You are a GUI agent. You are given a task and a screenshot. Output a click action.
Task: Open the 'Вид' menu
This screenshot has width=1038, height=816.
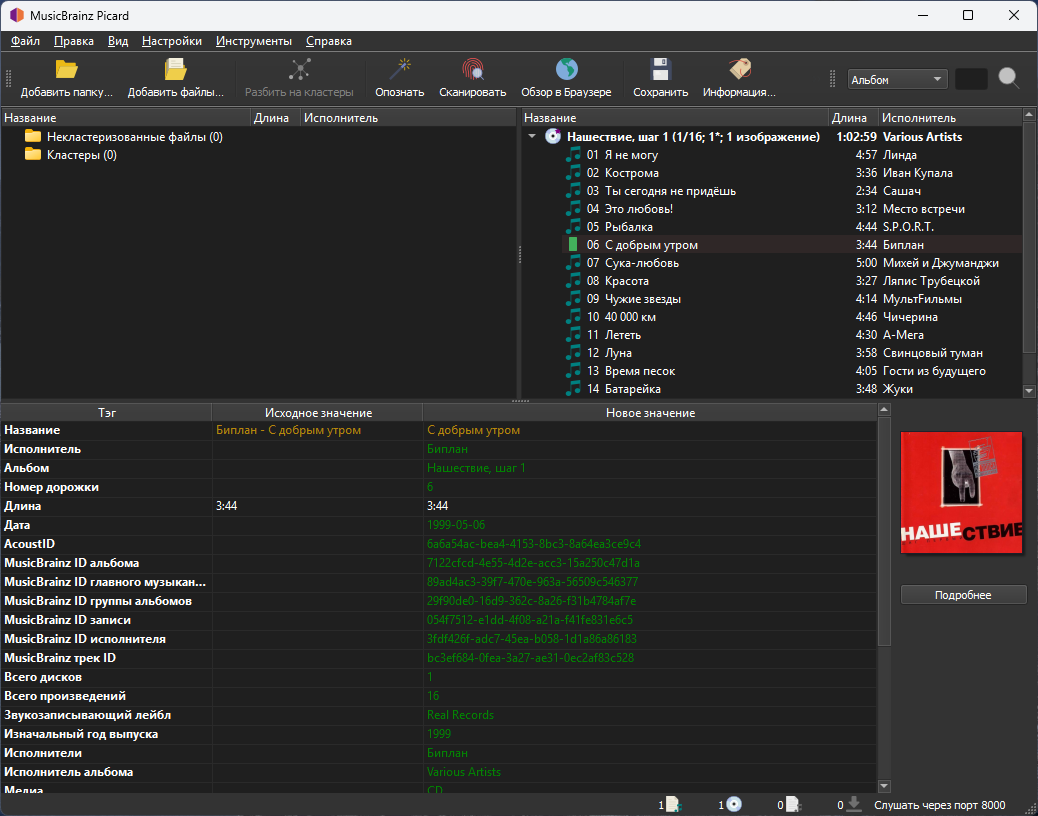[117, 41]
